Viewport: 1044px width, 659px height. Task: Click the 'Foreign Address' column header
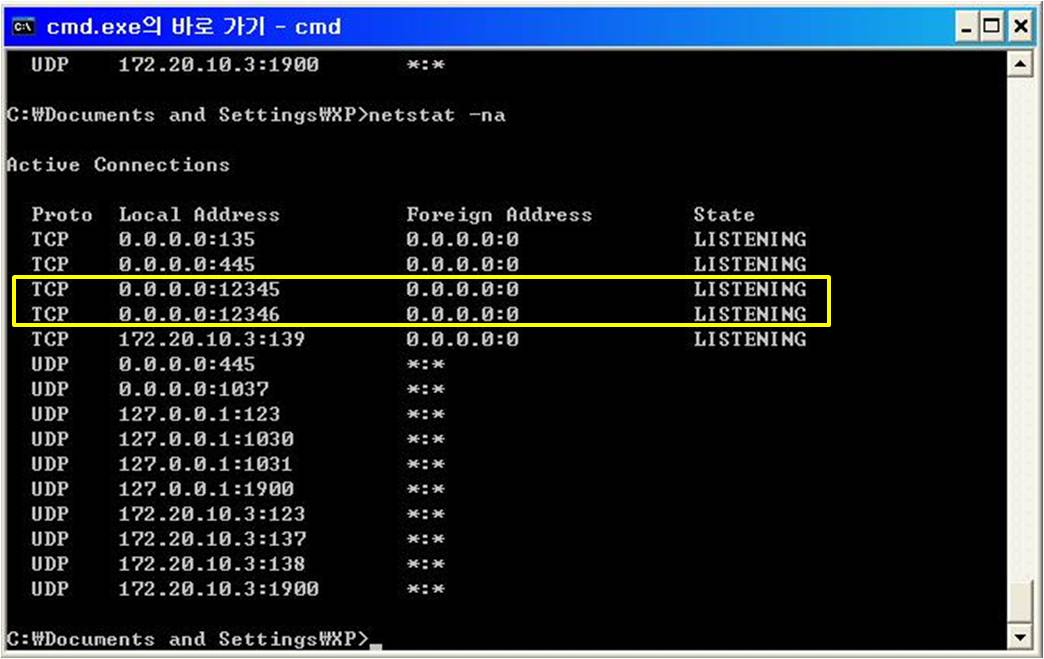pos(498,215)
